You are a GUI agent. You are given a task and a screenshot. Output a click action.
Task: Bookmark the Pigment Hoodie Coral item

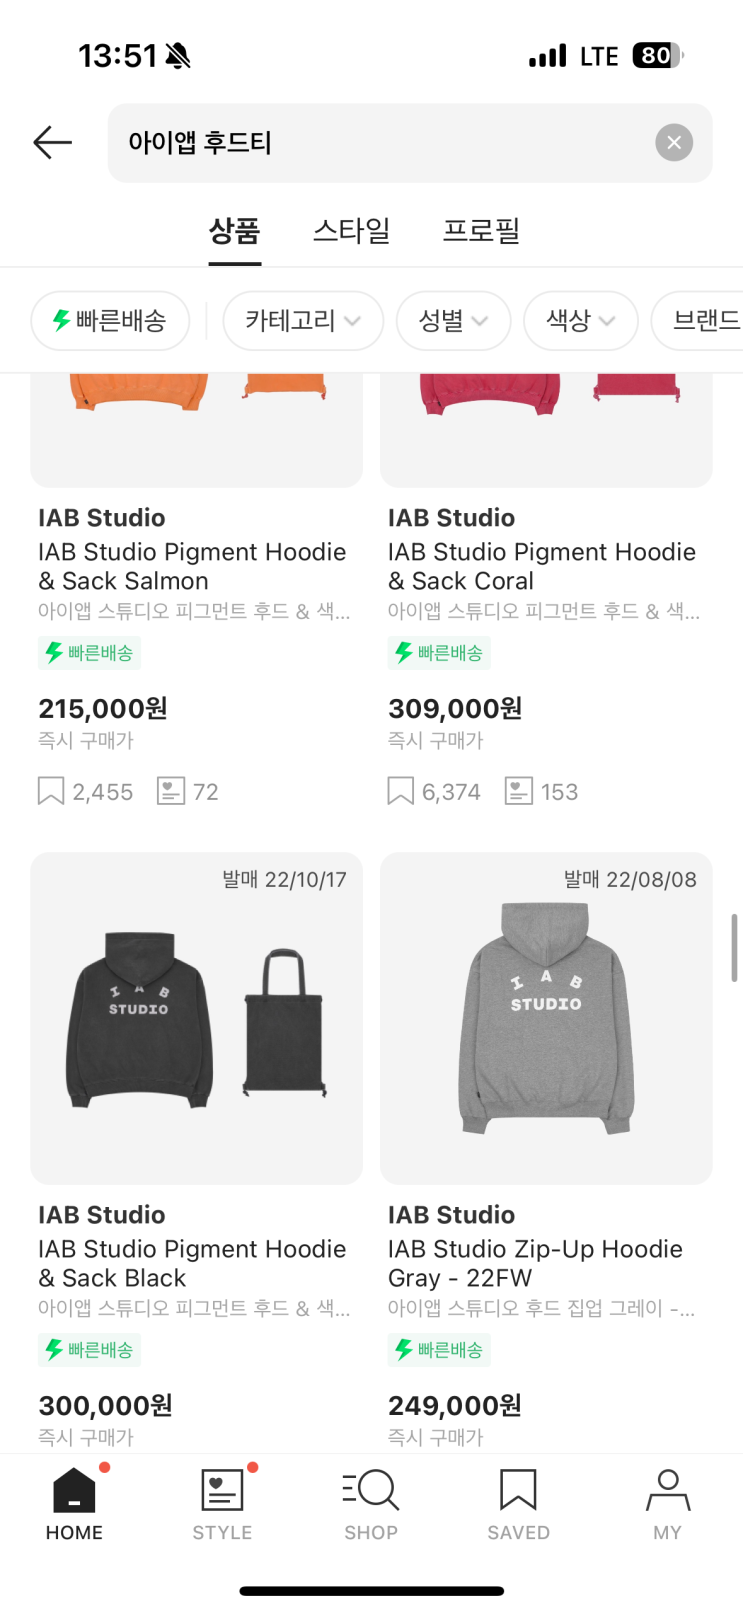pyautogui.click(x=400, y=791)
